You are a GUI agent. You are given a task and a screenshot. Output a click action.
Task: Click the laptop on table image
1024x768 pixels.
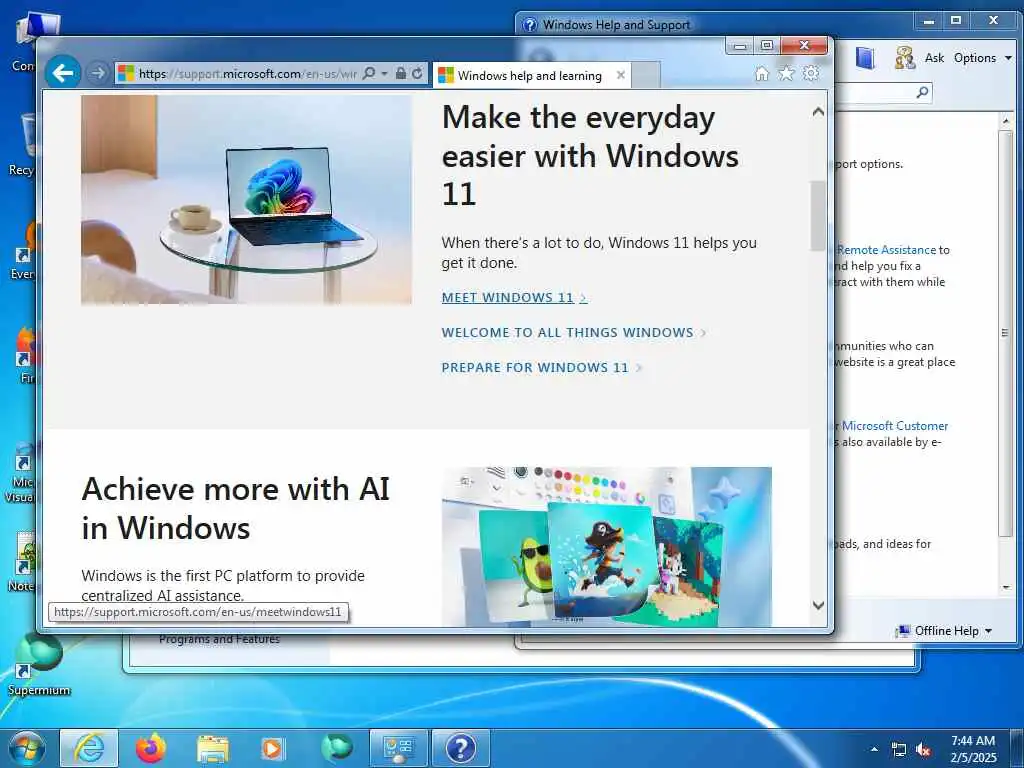(246, 200)
